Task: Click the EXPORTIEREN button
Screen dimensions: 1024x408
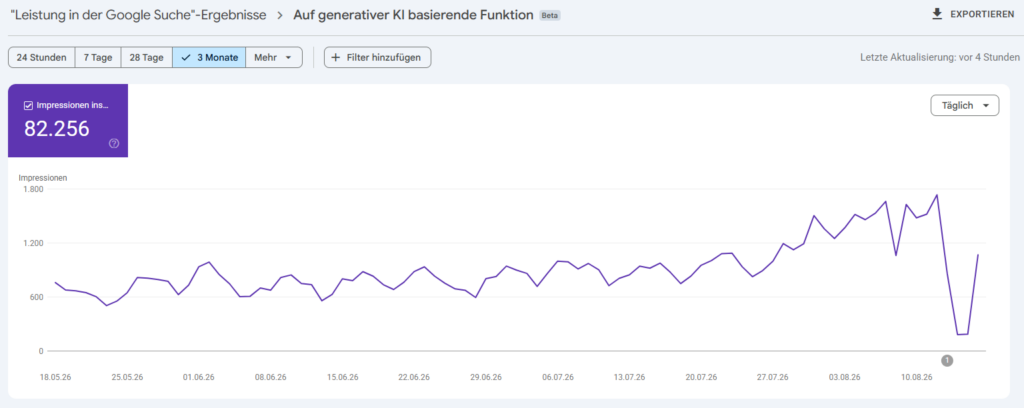Action: 973,14
